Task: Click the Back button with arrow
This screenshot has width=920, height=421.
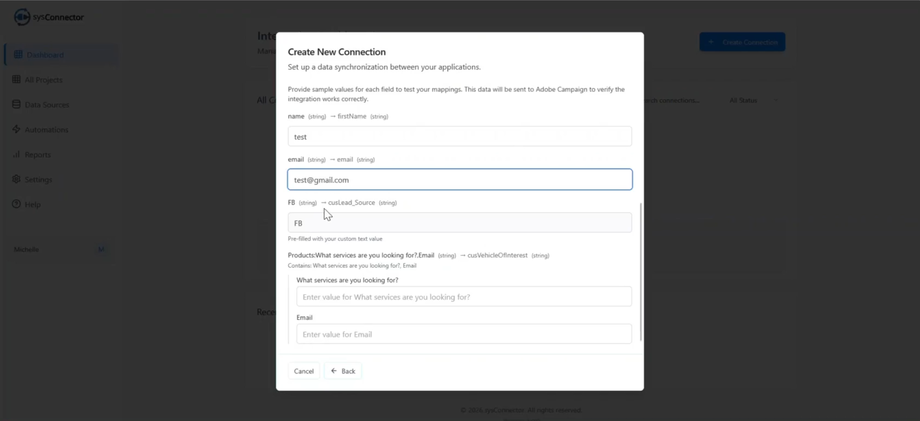Action: 343,371
